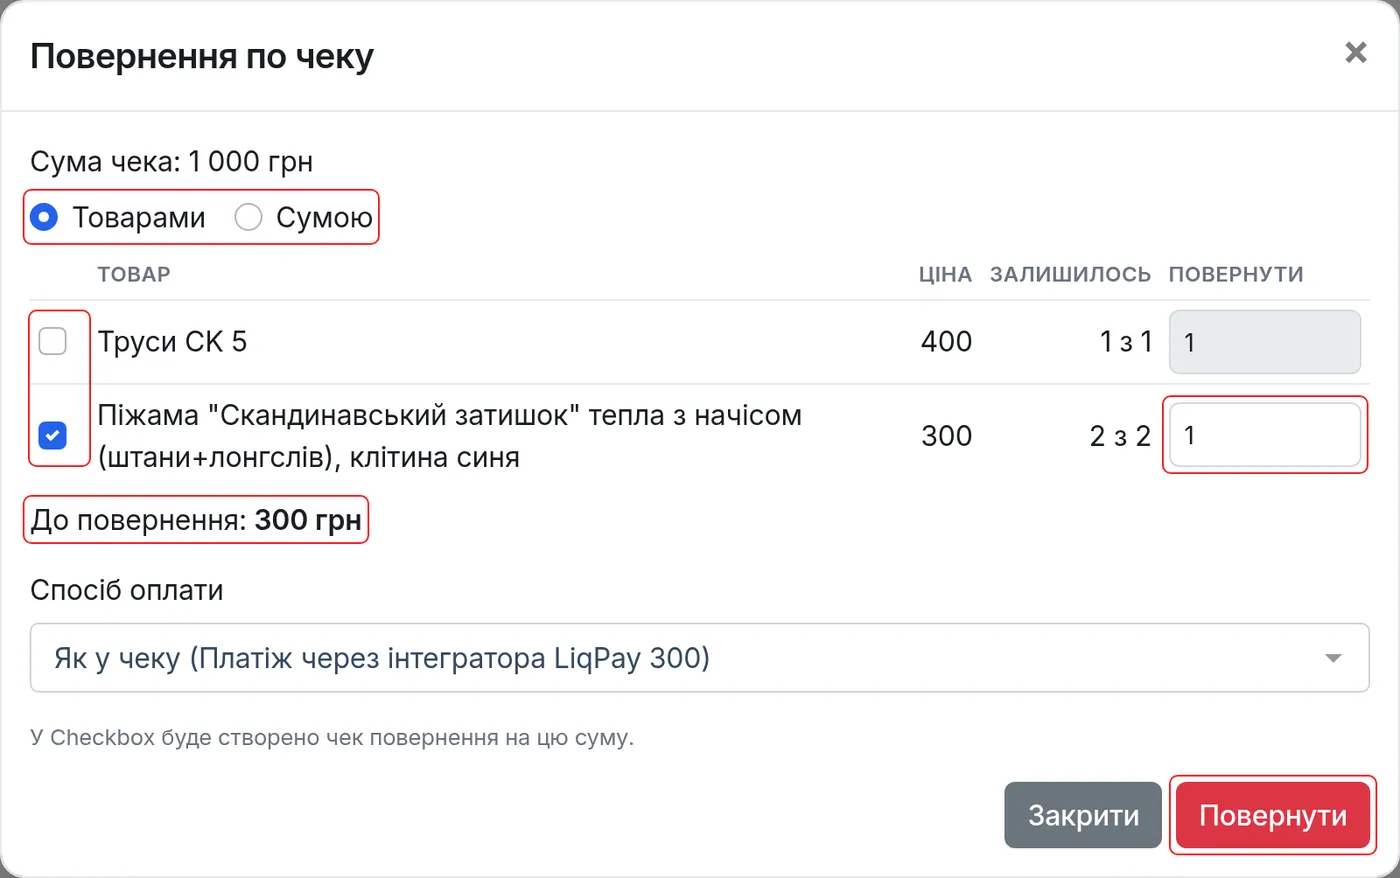
Task: Click the return quantity field for Труси СК 5
Action: point(1264,342)
